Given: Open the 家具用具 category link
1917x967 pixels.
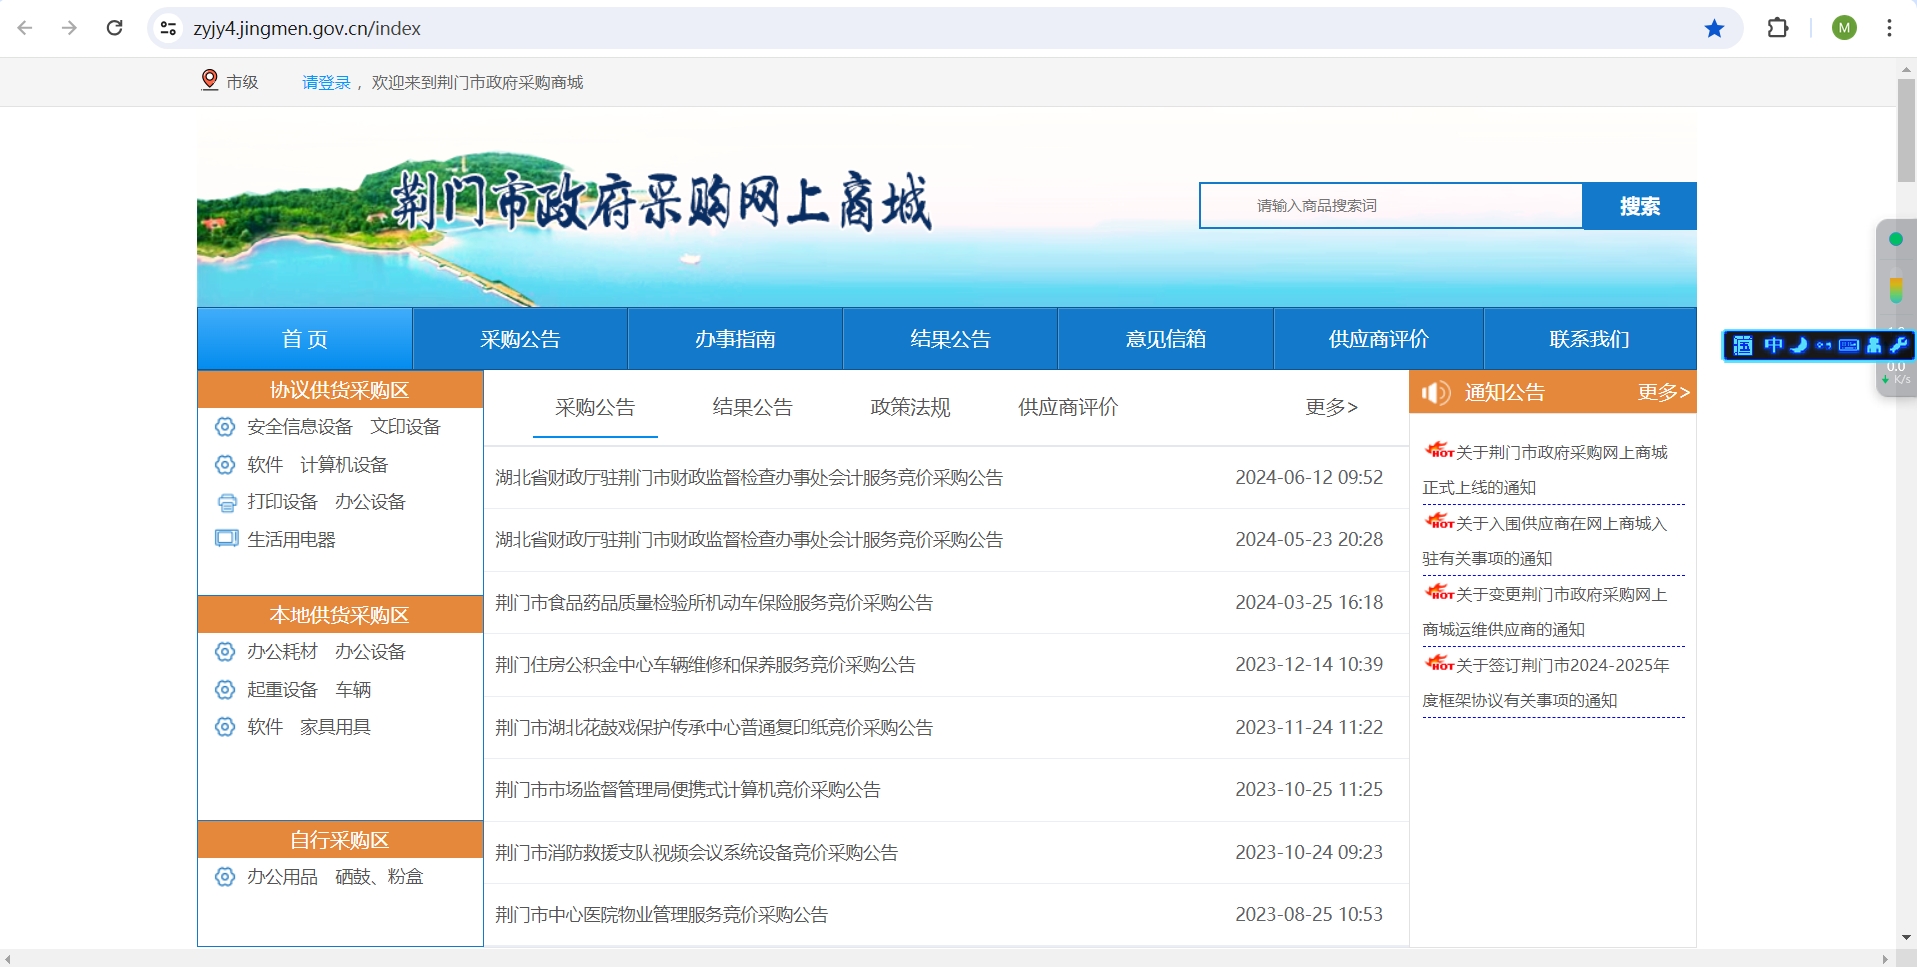Looking at the screenshot, I should pyautogui.click(x=335, y=727).
